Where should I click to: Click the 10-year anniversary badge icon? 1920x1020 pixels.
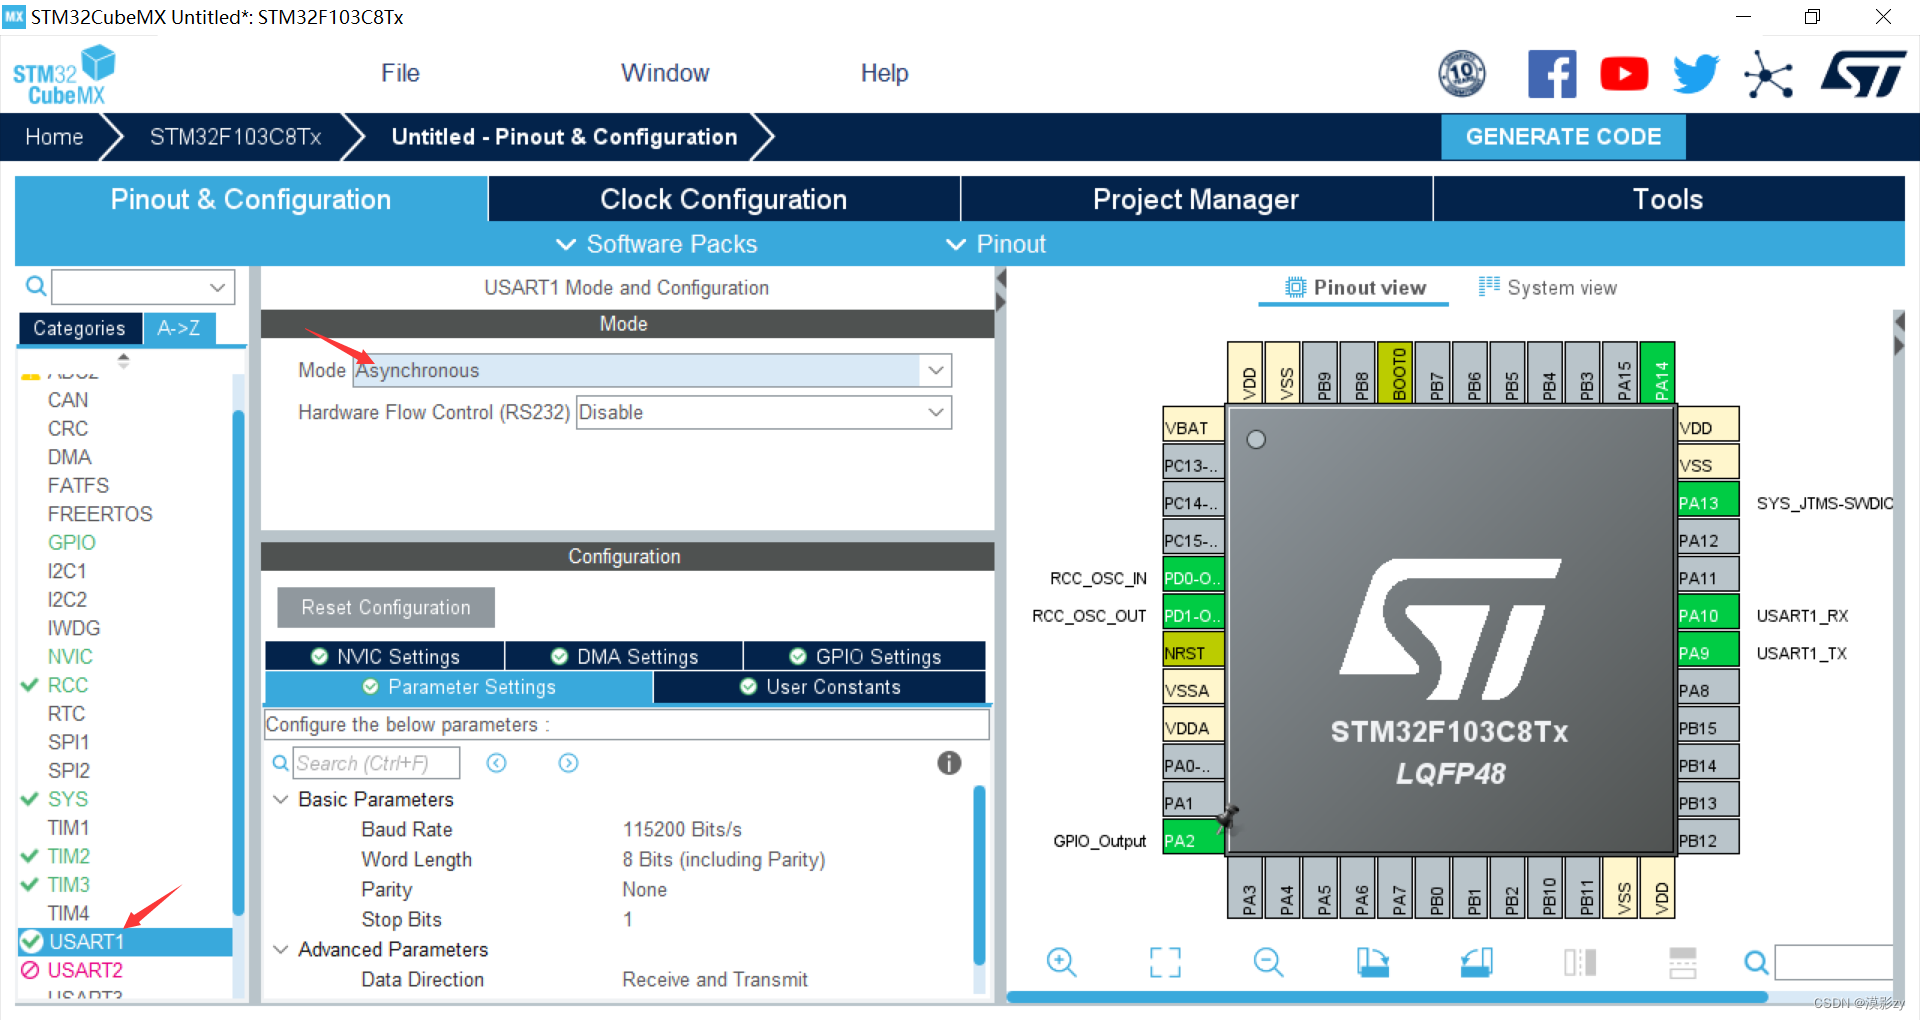coord(1462,74)
